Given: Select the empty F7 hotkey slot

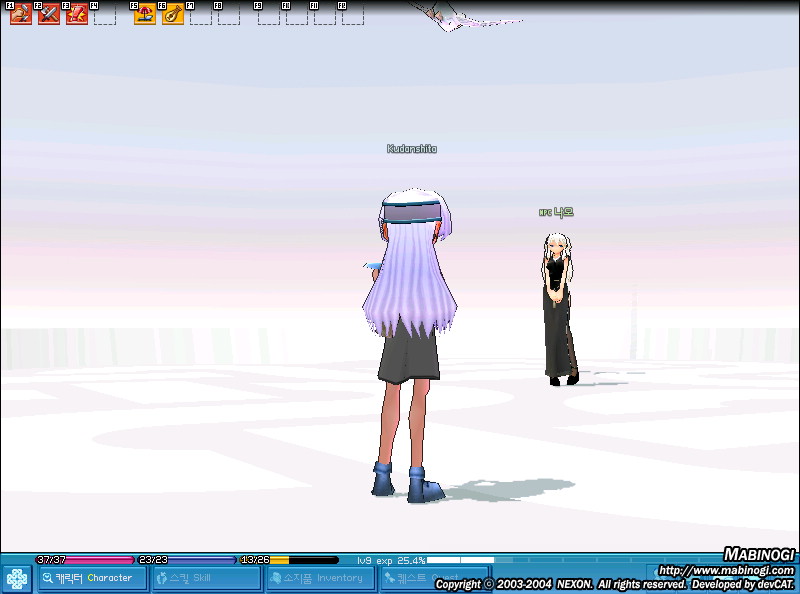Looking at the screenshot, I should click(x=201, y=14).
